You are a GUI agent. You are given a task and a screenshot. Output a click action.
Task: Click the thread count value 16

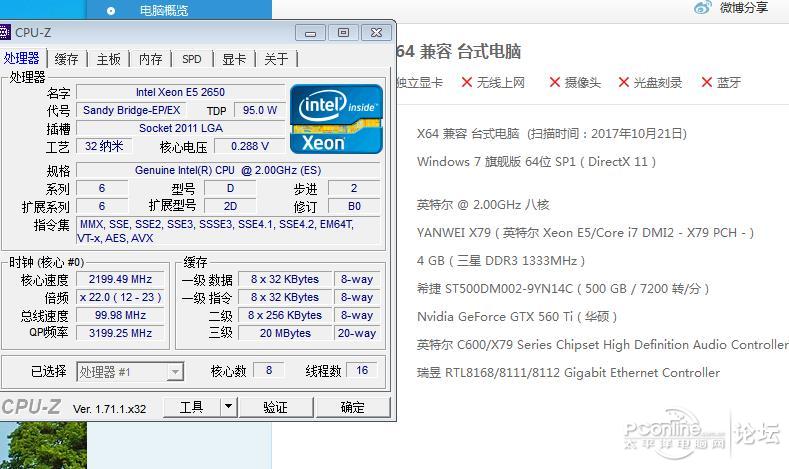click(x=362, y=370)
